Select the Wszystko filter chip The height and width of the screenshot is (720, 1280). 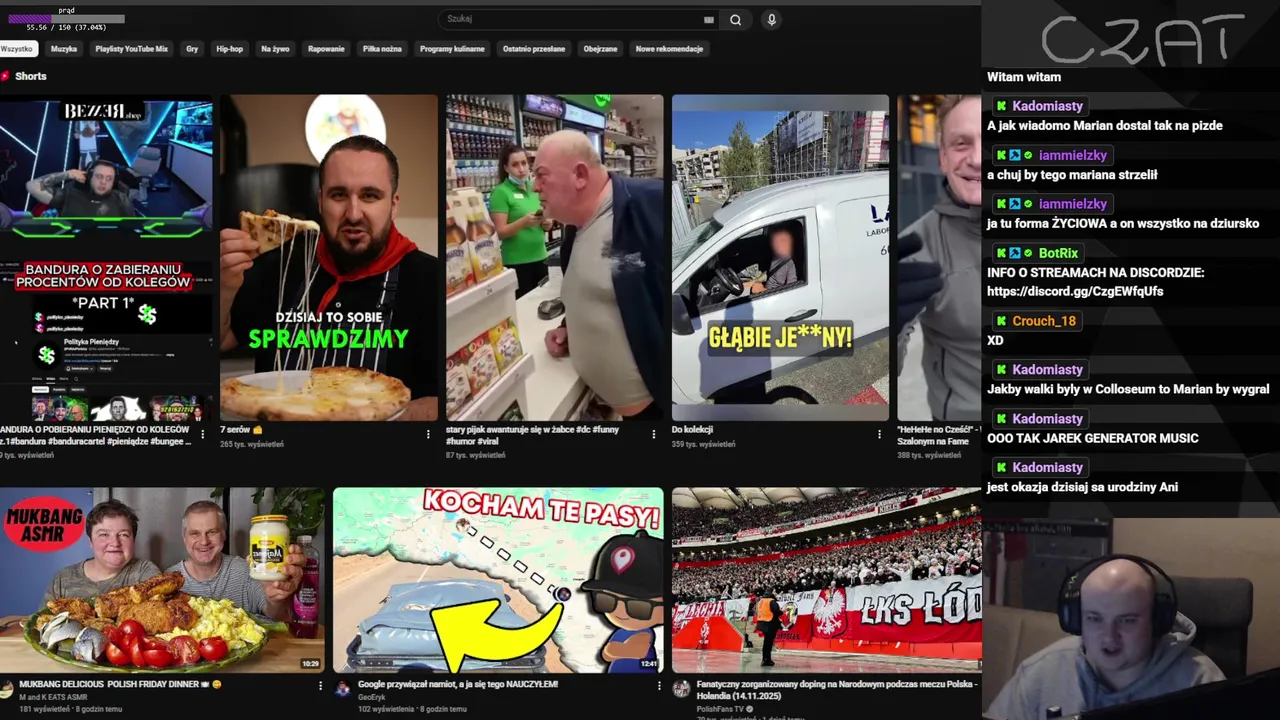[x=17, y=48]
